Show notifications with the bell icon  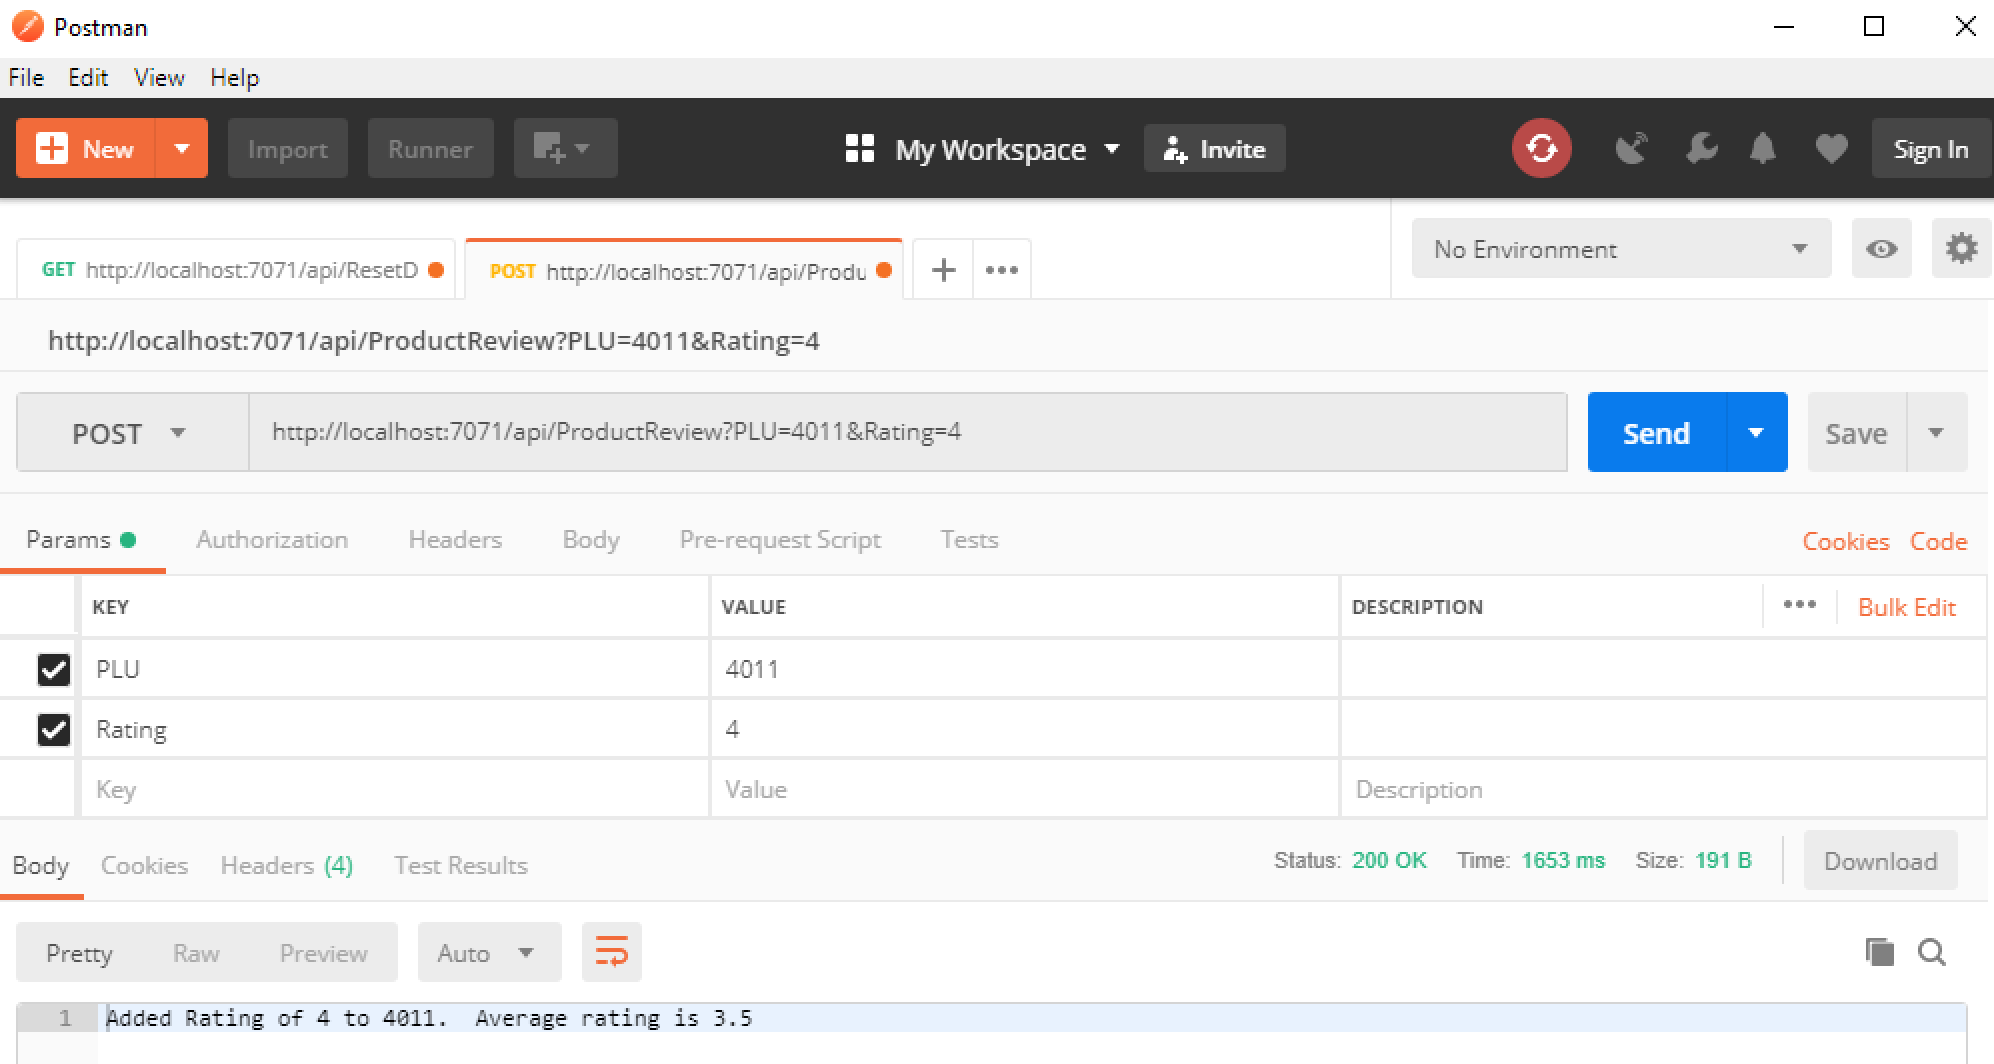click(1762, 149)
